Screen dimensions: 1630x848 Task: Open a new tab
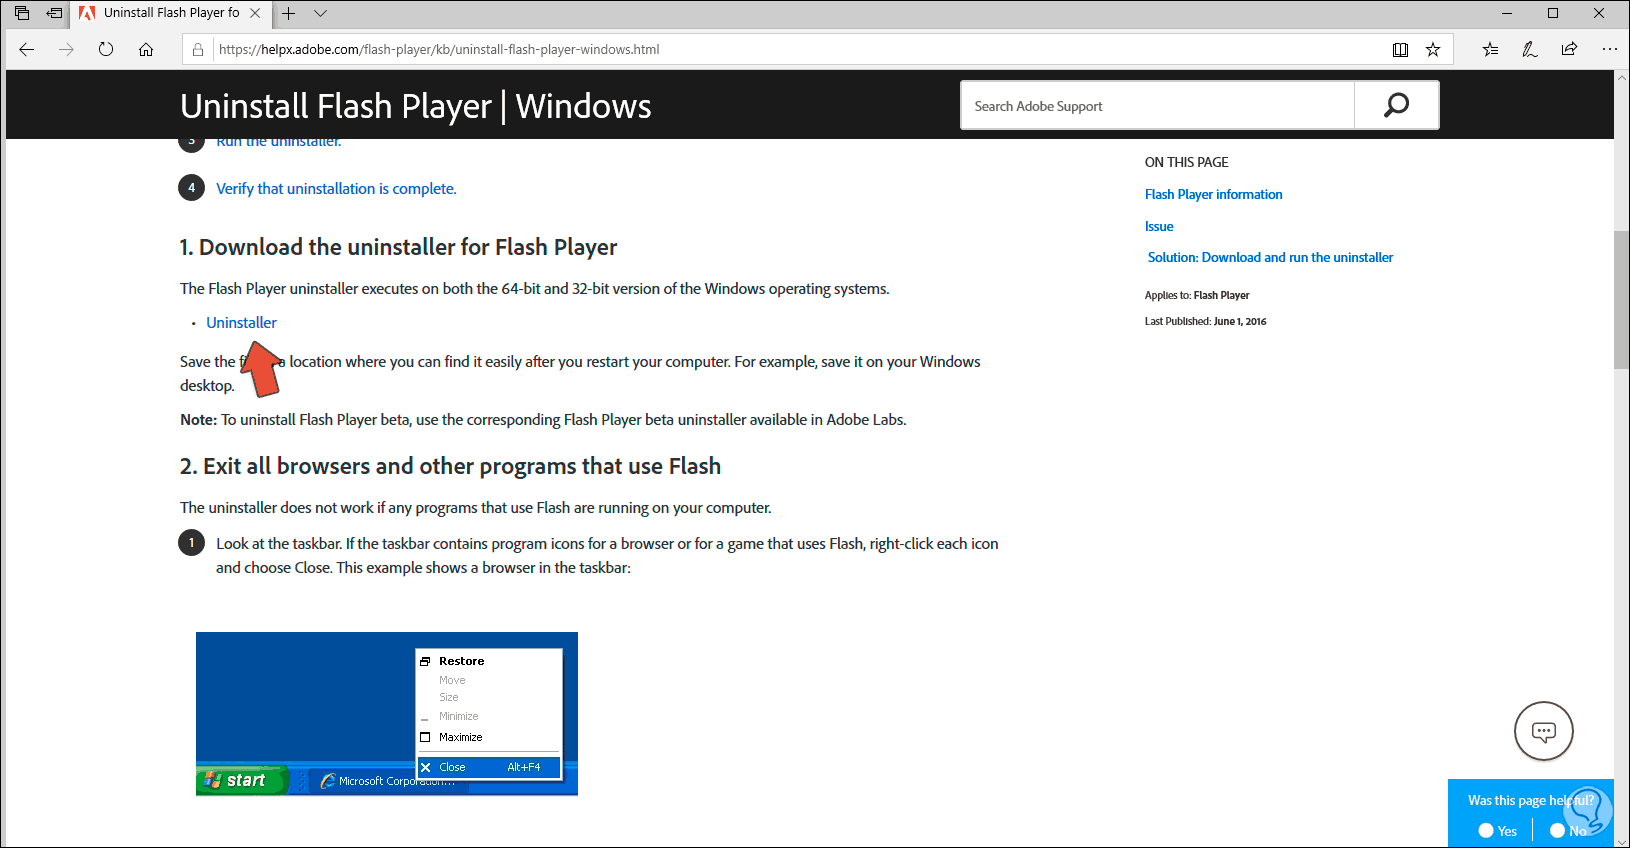288,13
